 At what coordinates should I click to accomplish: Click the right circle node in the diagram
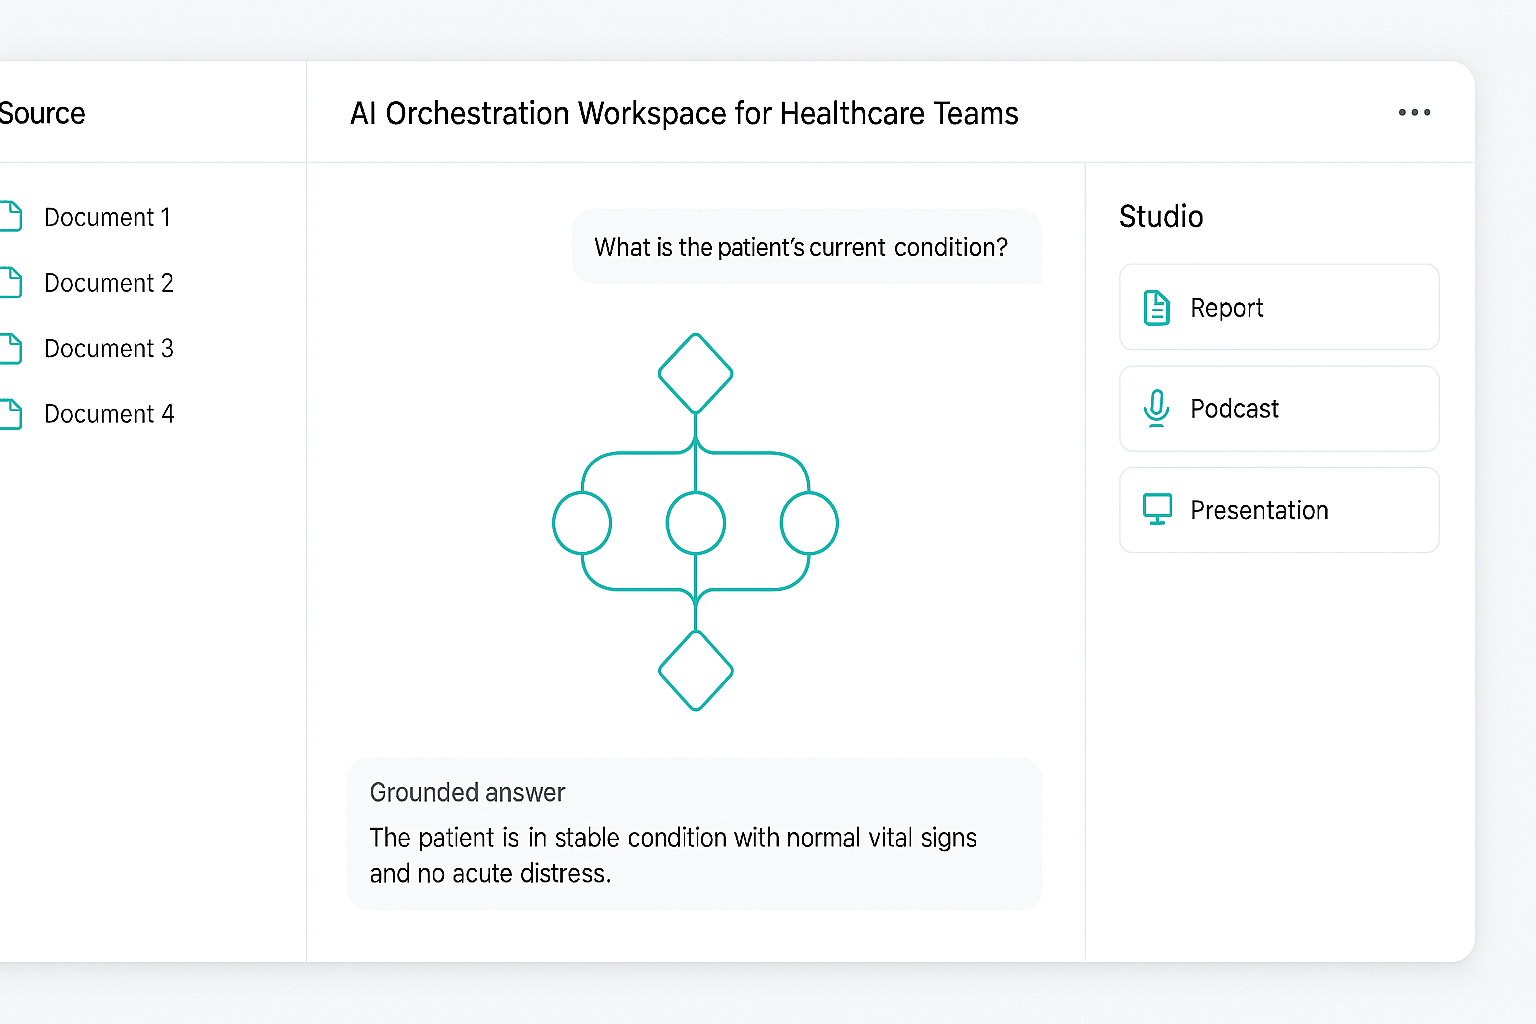click(x=809, y=523)
